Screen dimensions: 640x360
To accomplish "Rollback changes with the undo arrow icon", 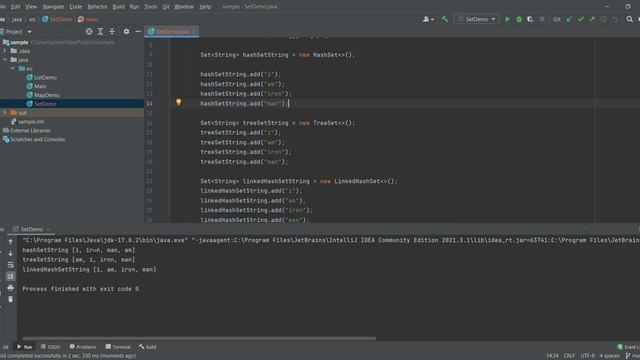I will [x=615, y=19].
